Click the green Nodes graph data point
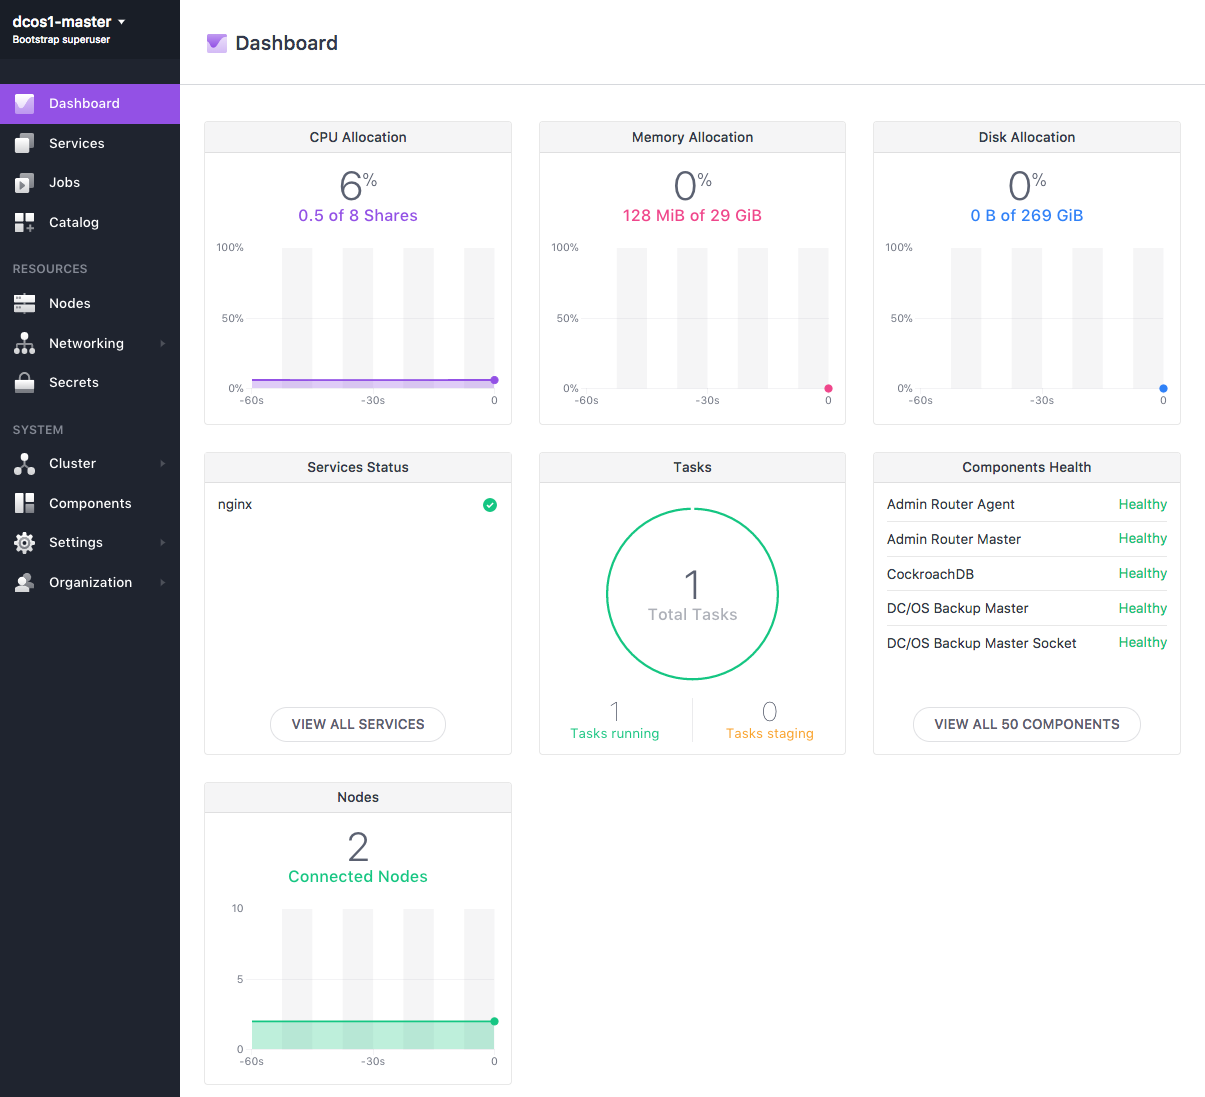1205x1097 pixels. pyautogui.click(x=495, y=1021)
